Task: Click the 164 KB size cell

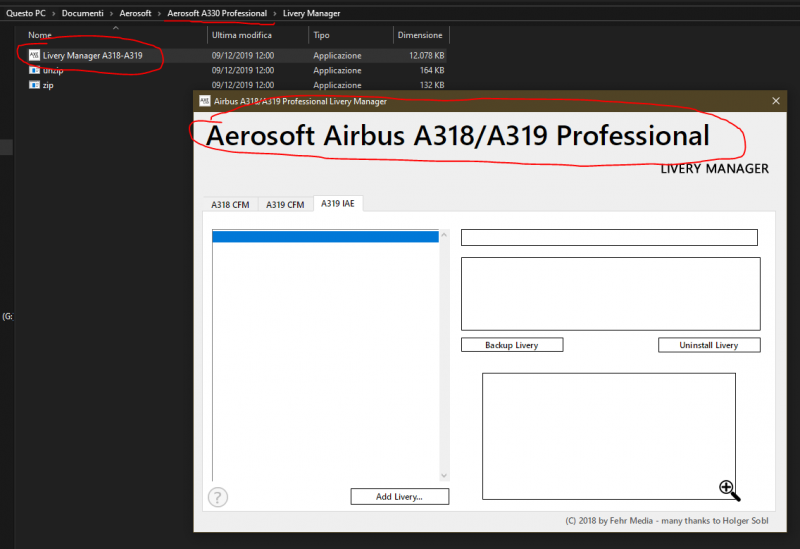Action: (x=432, y=70)
